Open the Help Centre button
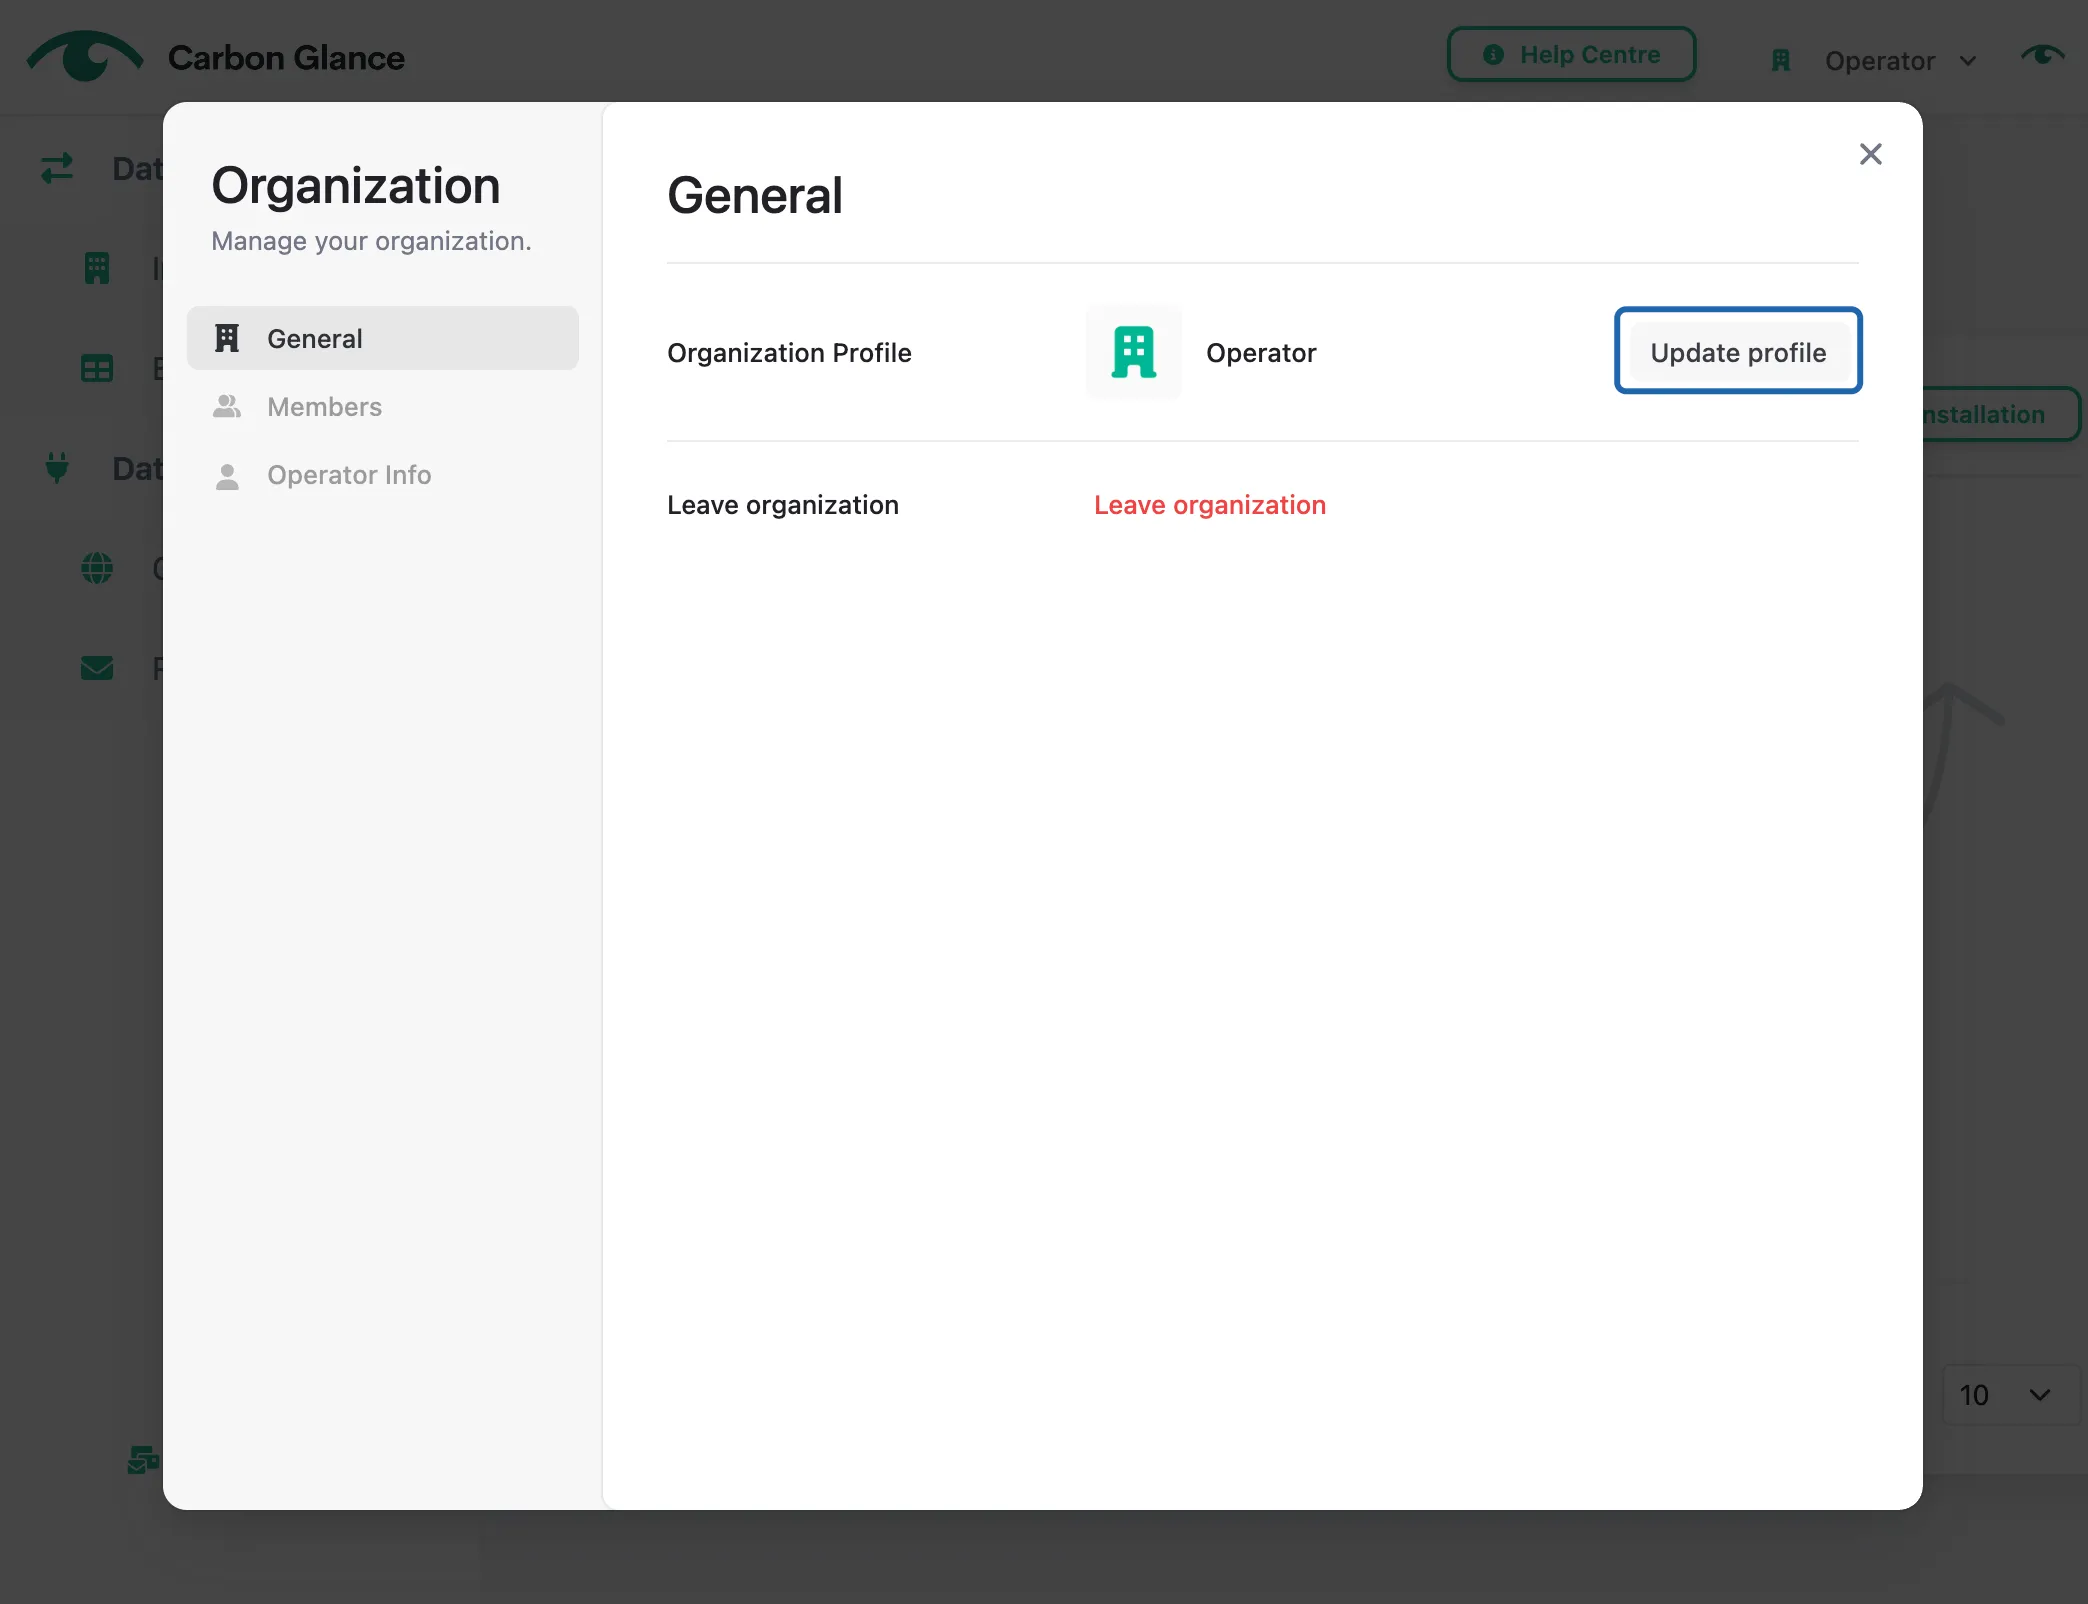Image resolution: width=2088 pixels, height=1604 pixels. (x=1571, y=54)
